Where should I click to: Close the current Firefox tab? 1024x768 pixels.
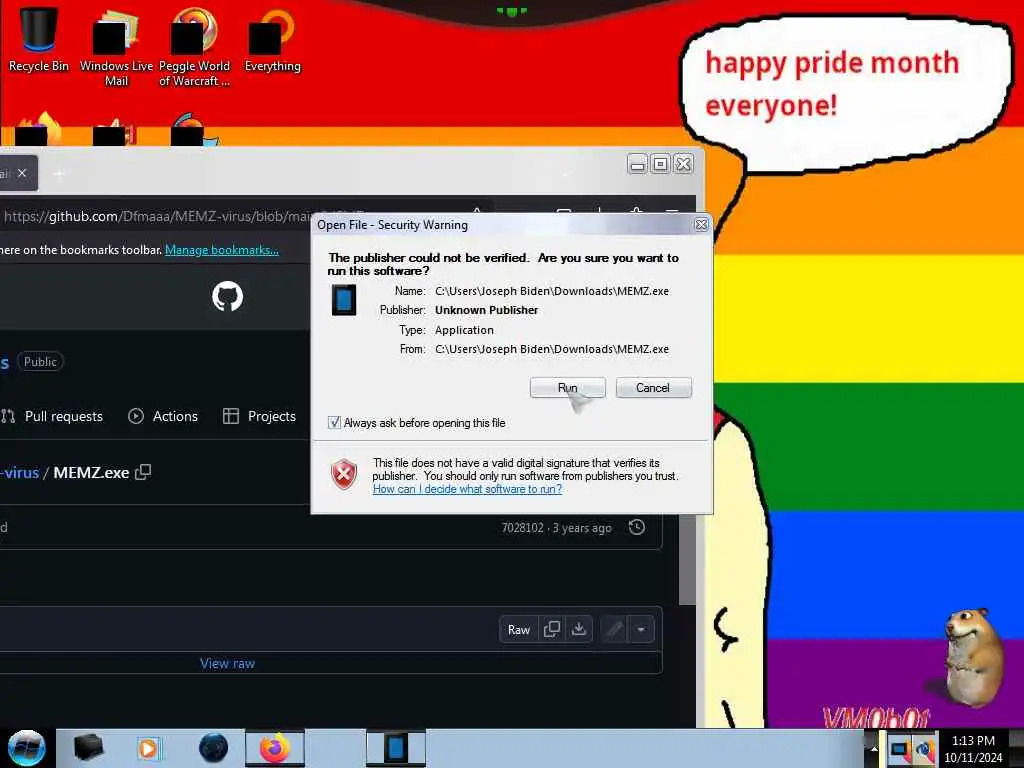tap(22, 173)
